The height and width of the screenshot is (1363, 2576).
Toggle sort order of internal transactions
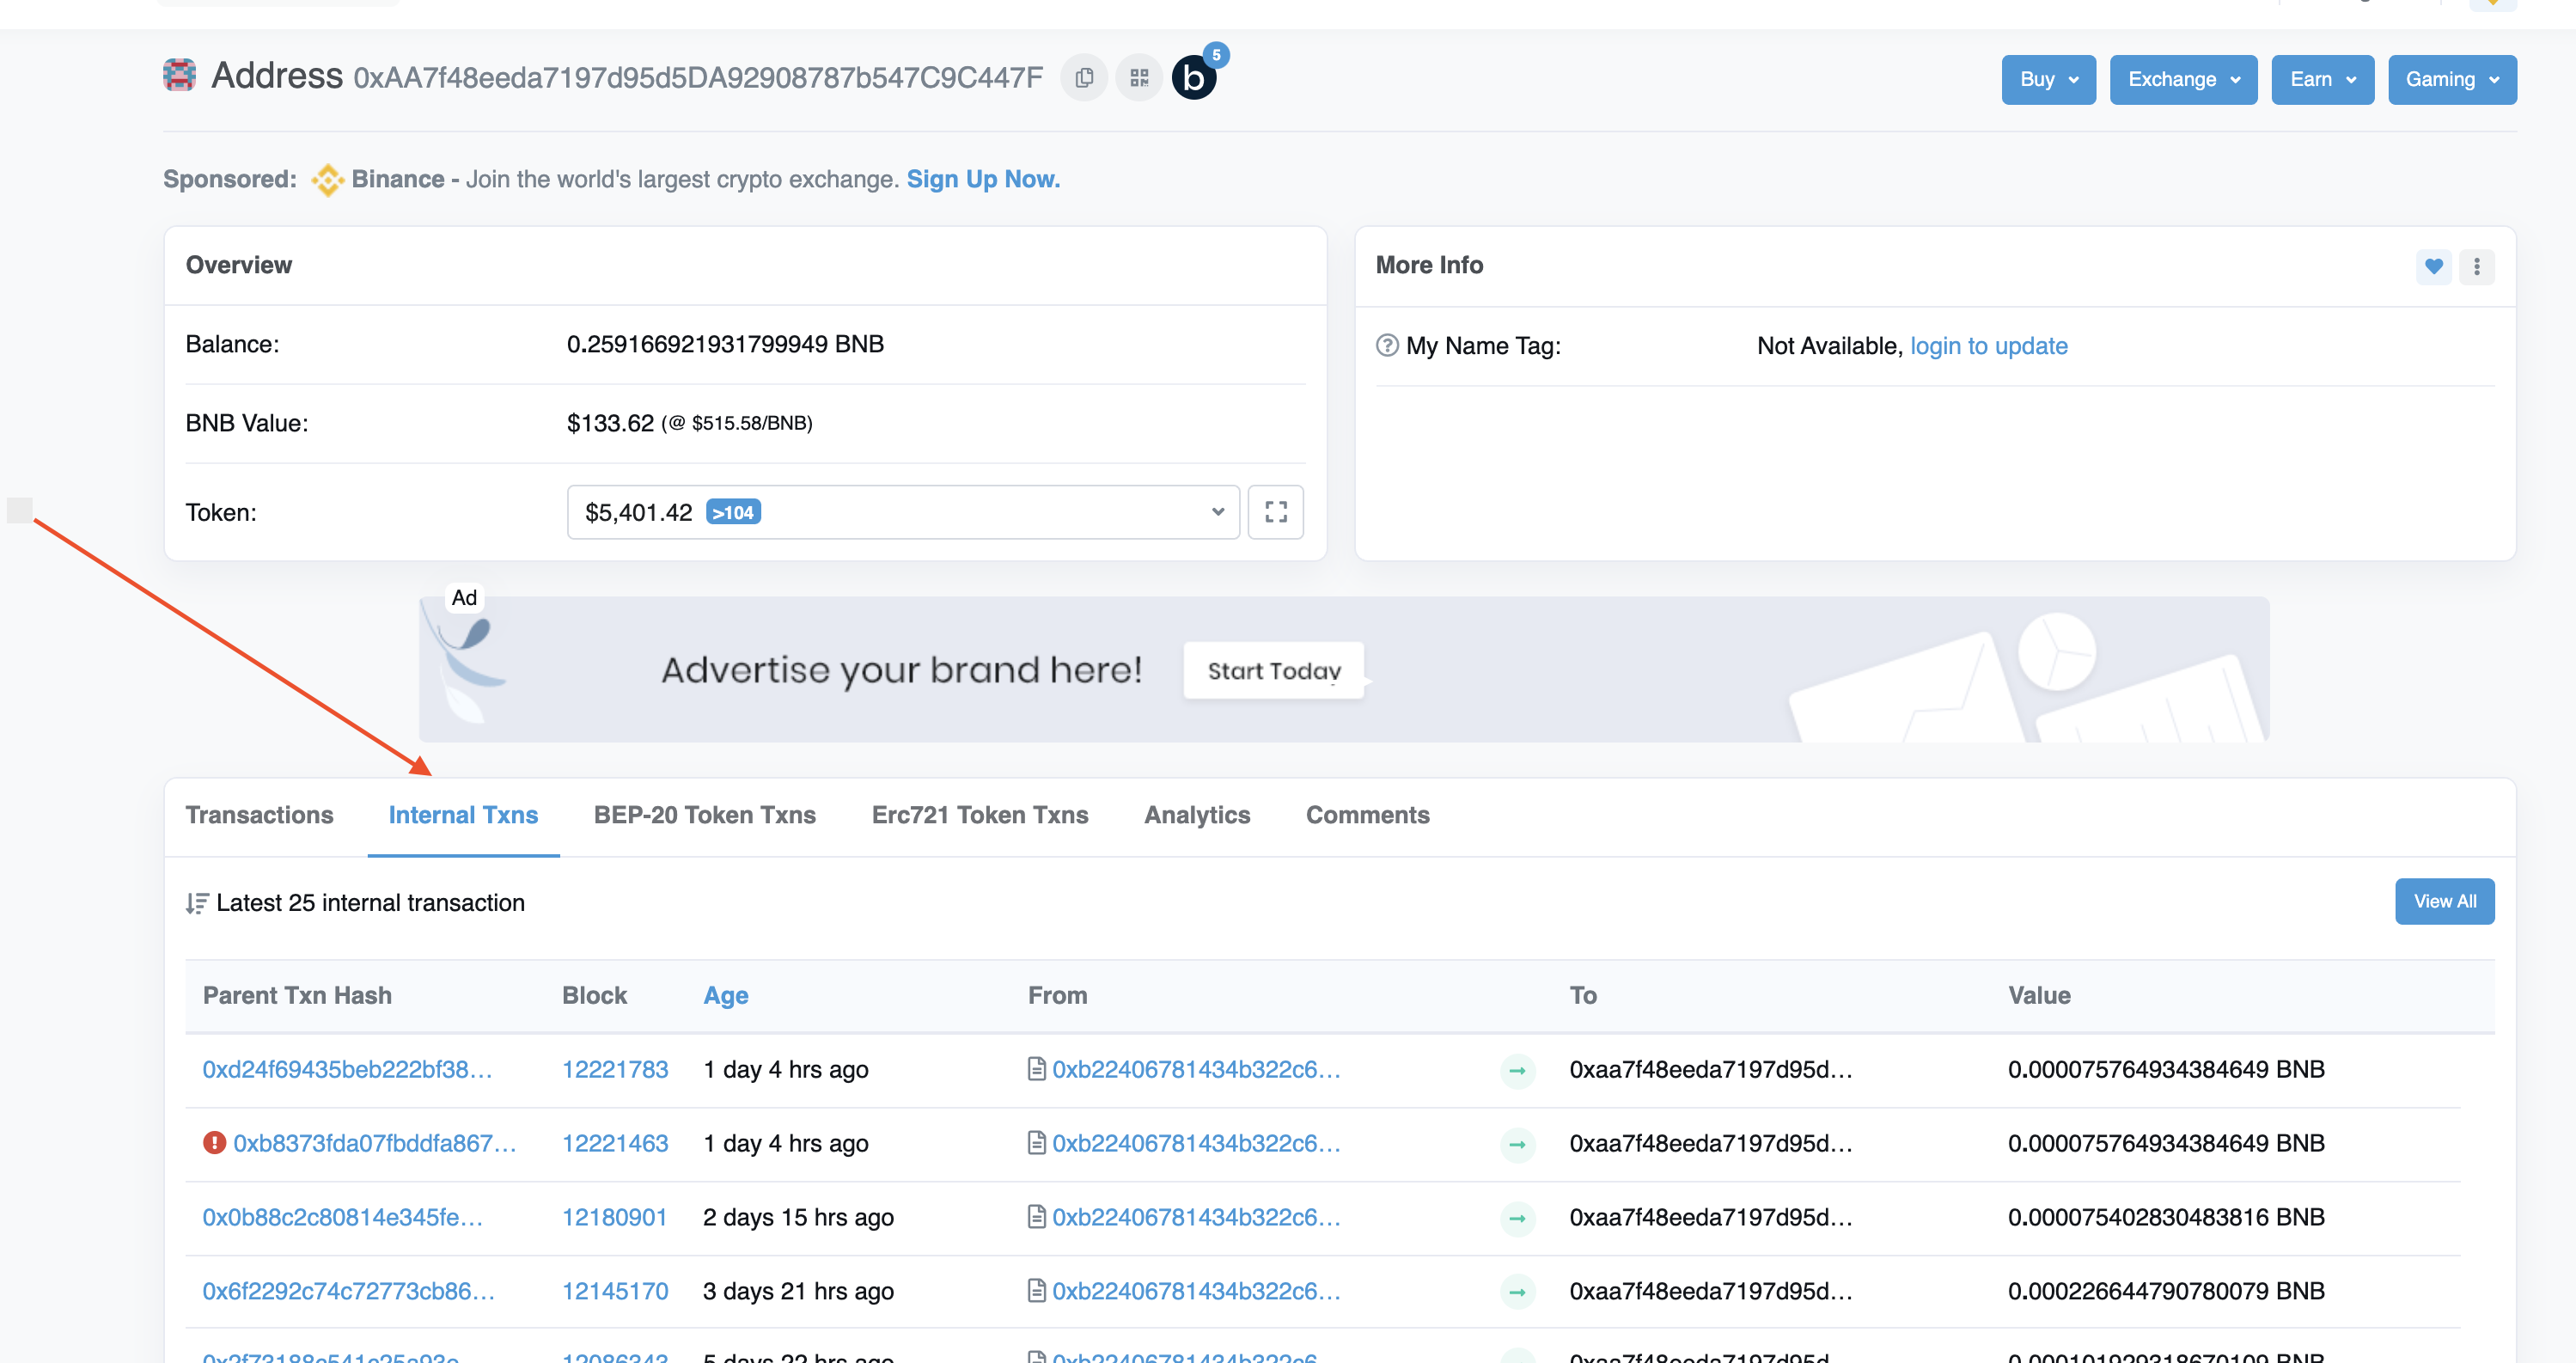[196, 903]
